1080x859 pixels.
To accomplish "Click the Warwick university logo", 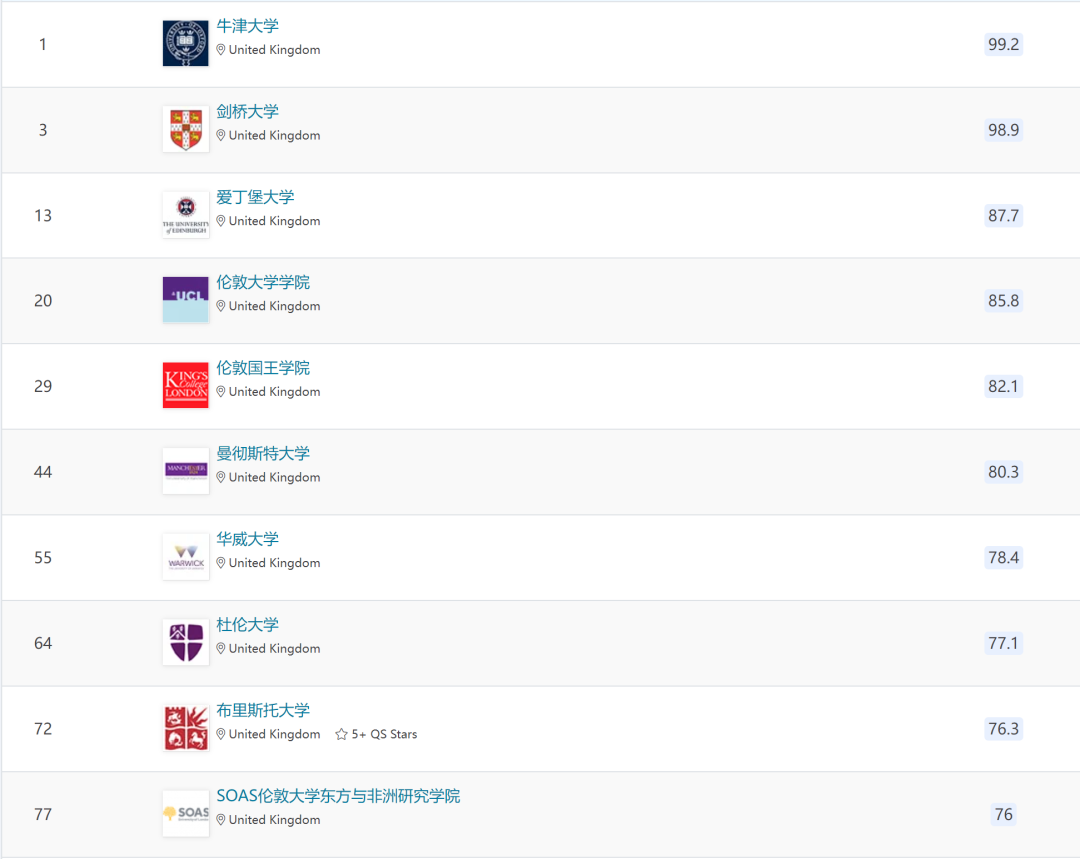I will tap(185, 557).
